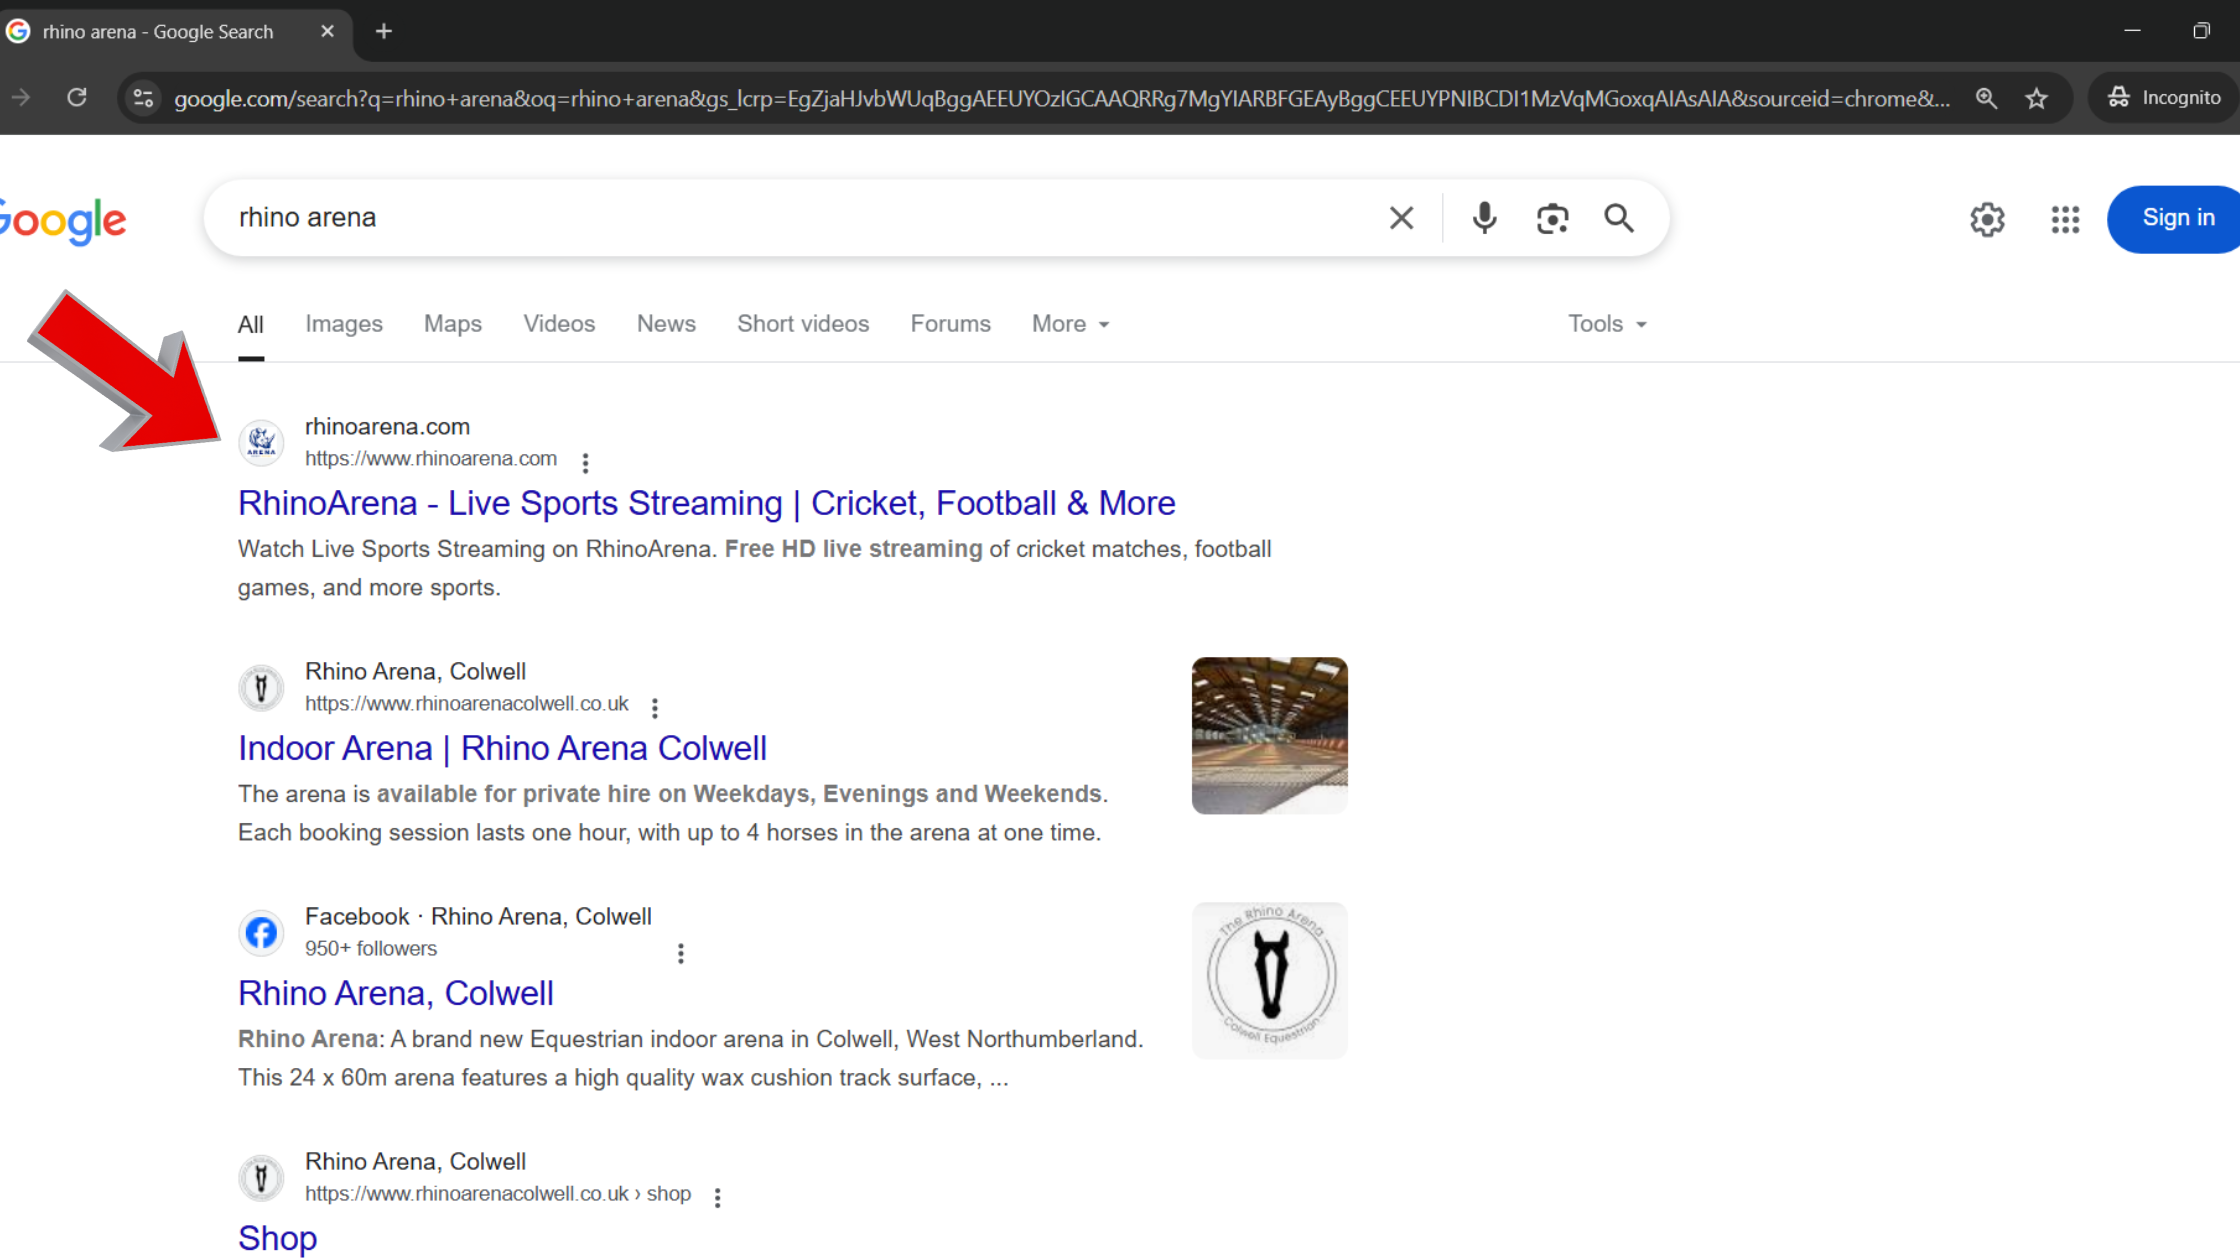Click the 'Facebook · Rhino Arena, Colwell' source name
Image resolution: width=2240 pixels, height=1260 pixels.
[x=478, y=916]
